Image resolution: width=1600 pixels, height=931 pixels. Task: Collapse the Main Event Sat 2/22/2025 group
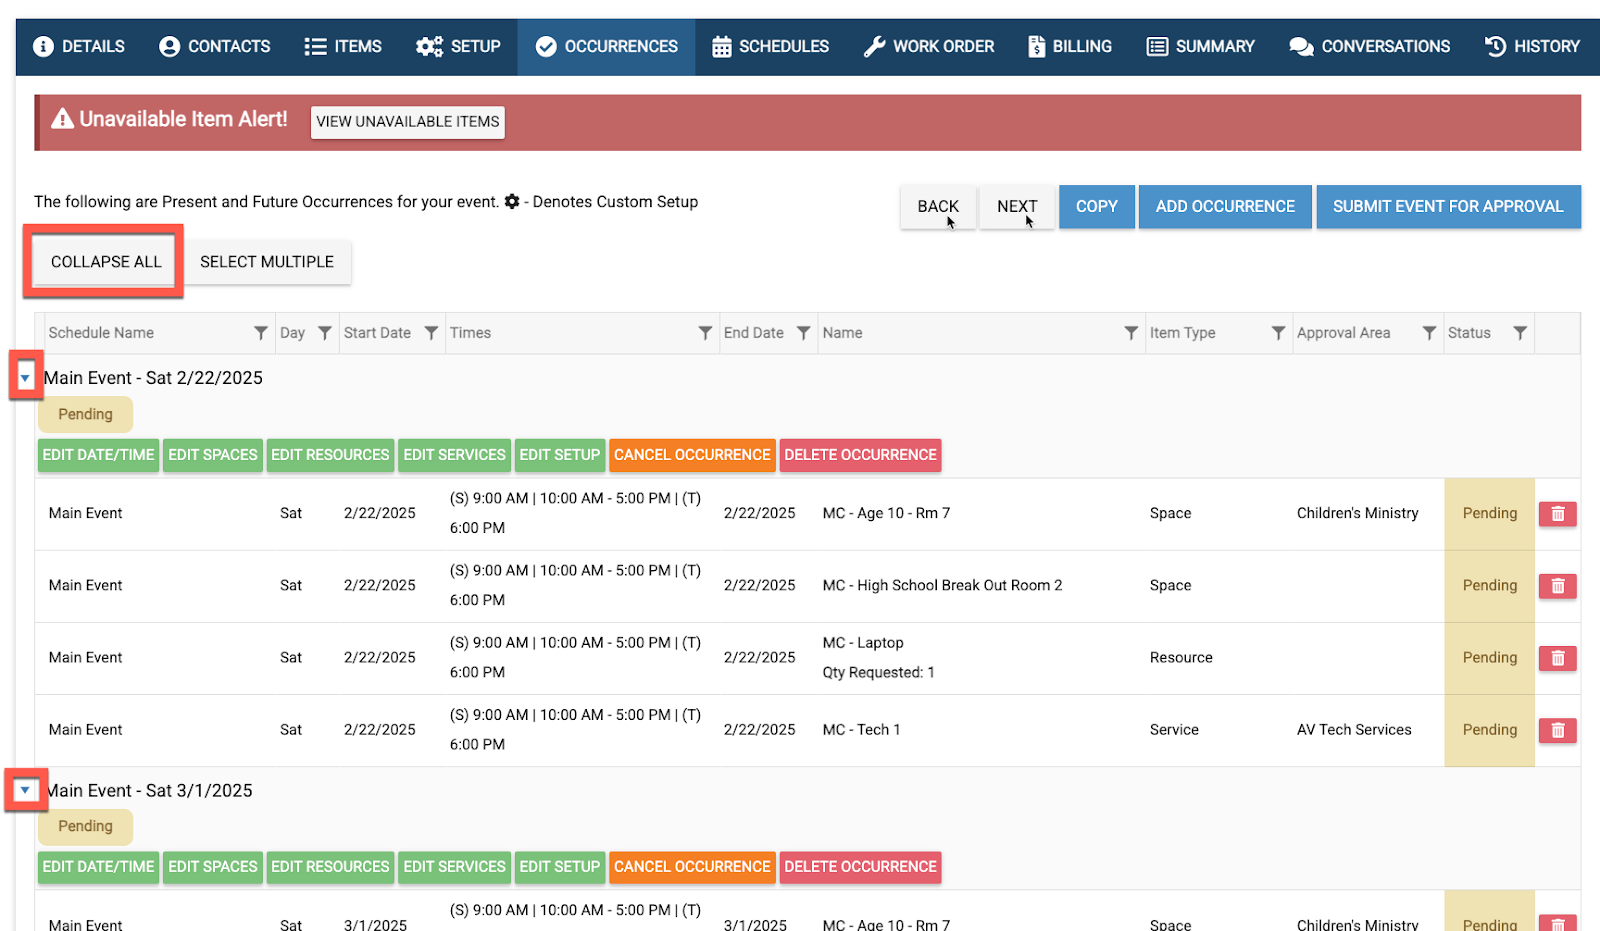pyautogui.click(x=25, y=378)
